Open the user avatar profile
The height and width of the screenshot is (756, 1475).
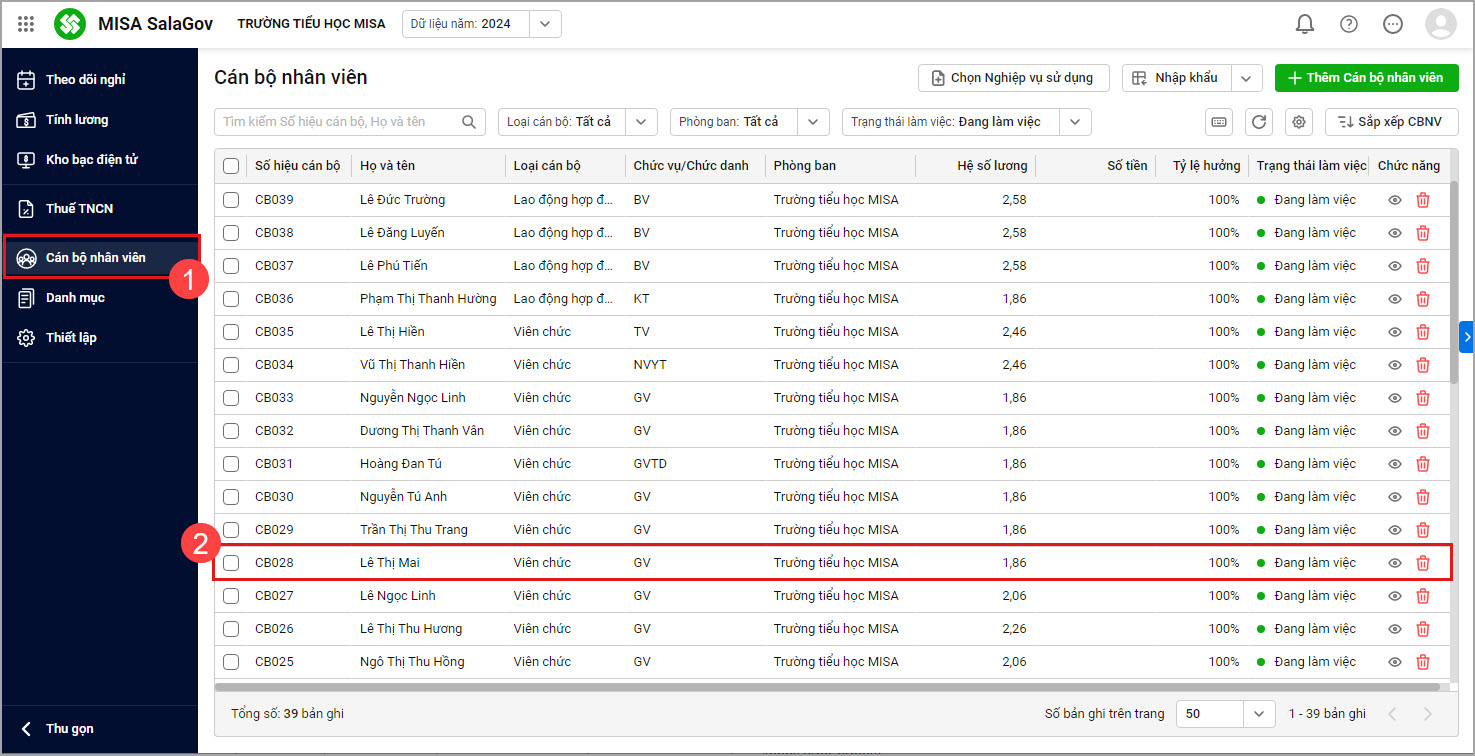tap(1441, 24)
